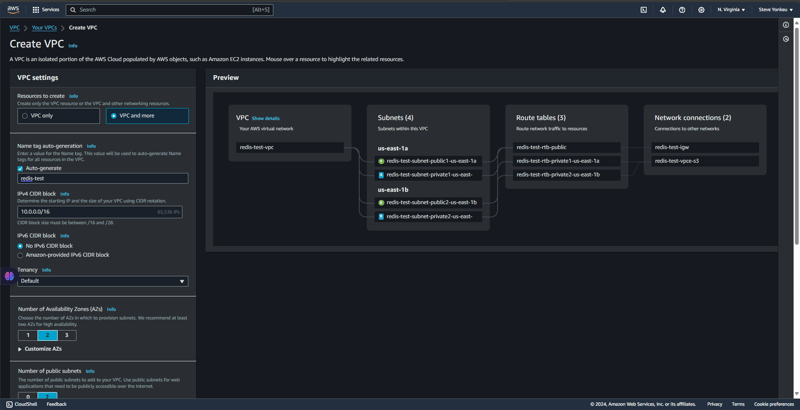The height and width of the screenshot is (410, 800).
Task: Select redis-test-subnet-public1-us-east-1a in preview
Action: (x=429, y=161)
